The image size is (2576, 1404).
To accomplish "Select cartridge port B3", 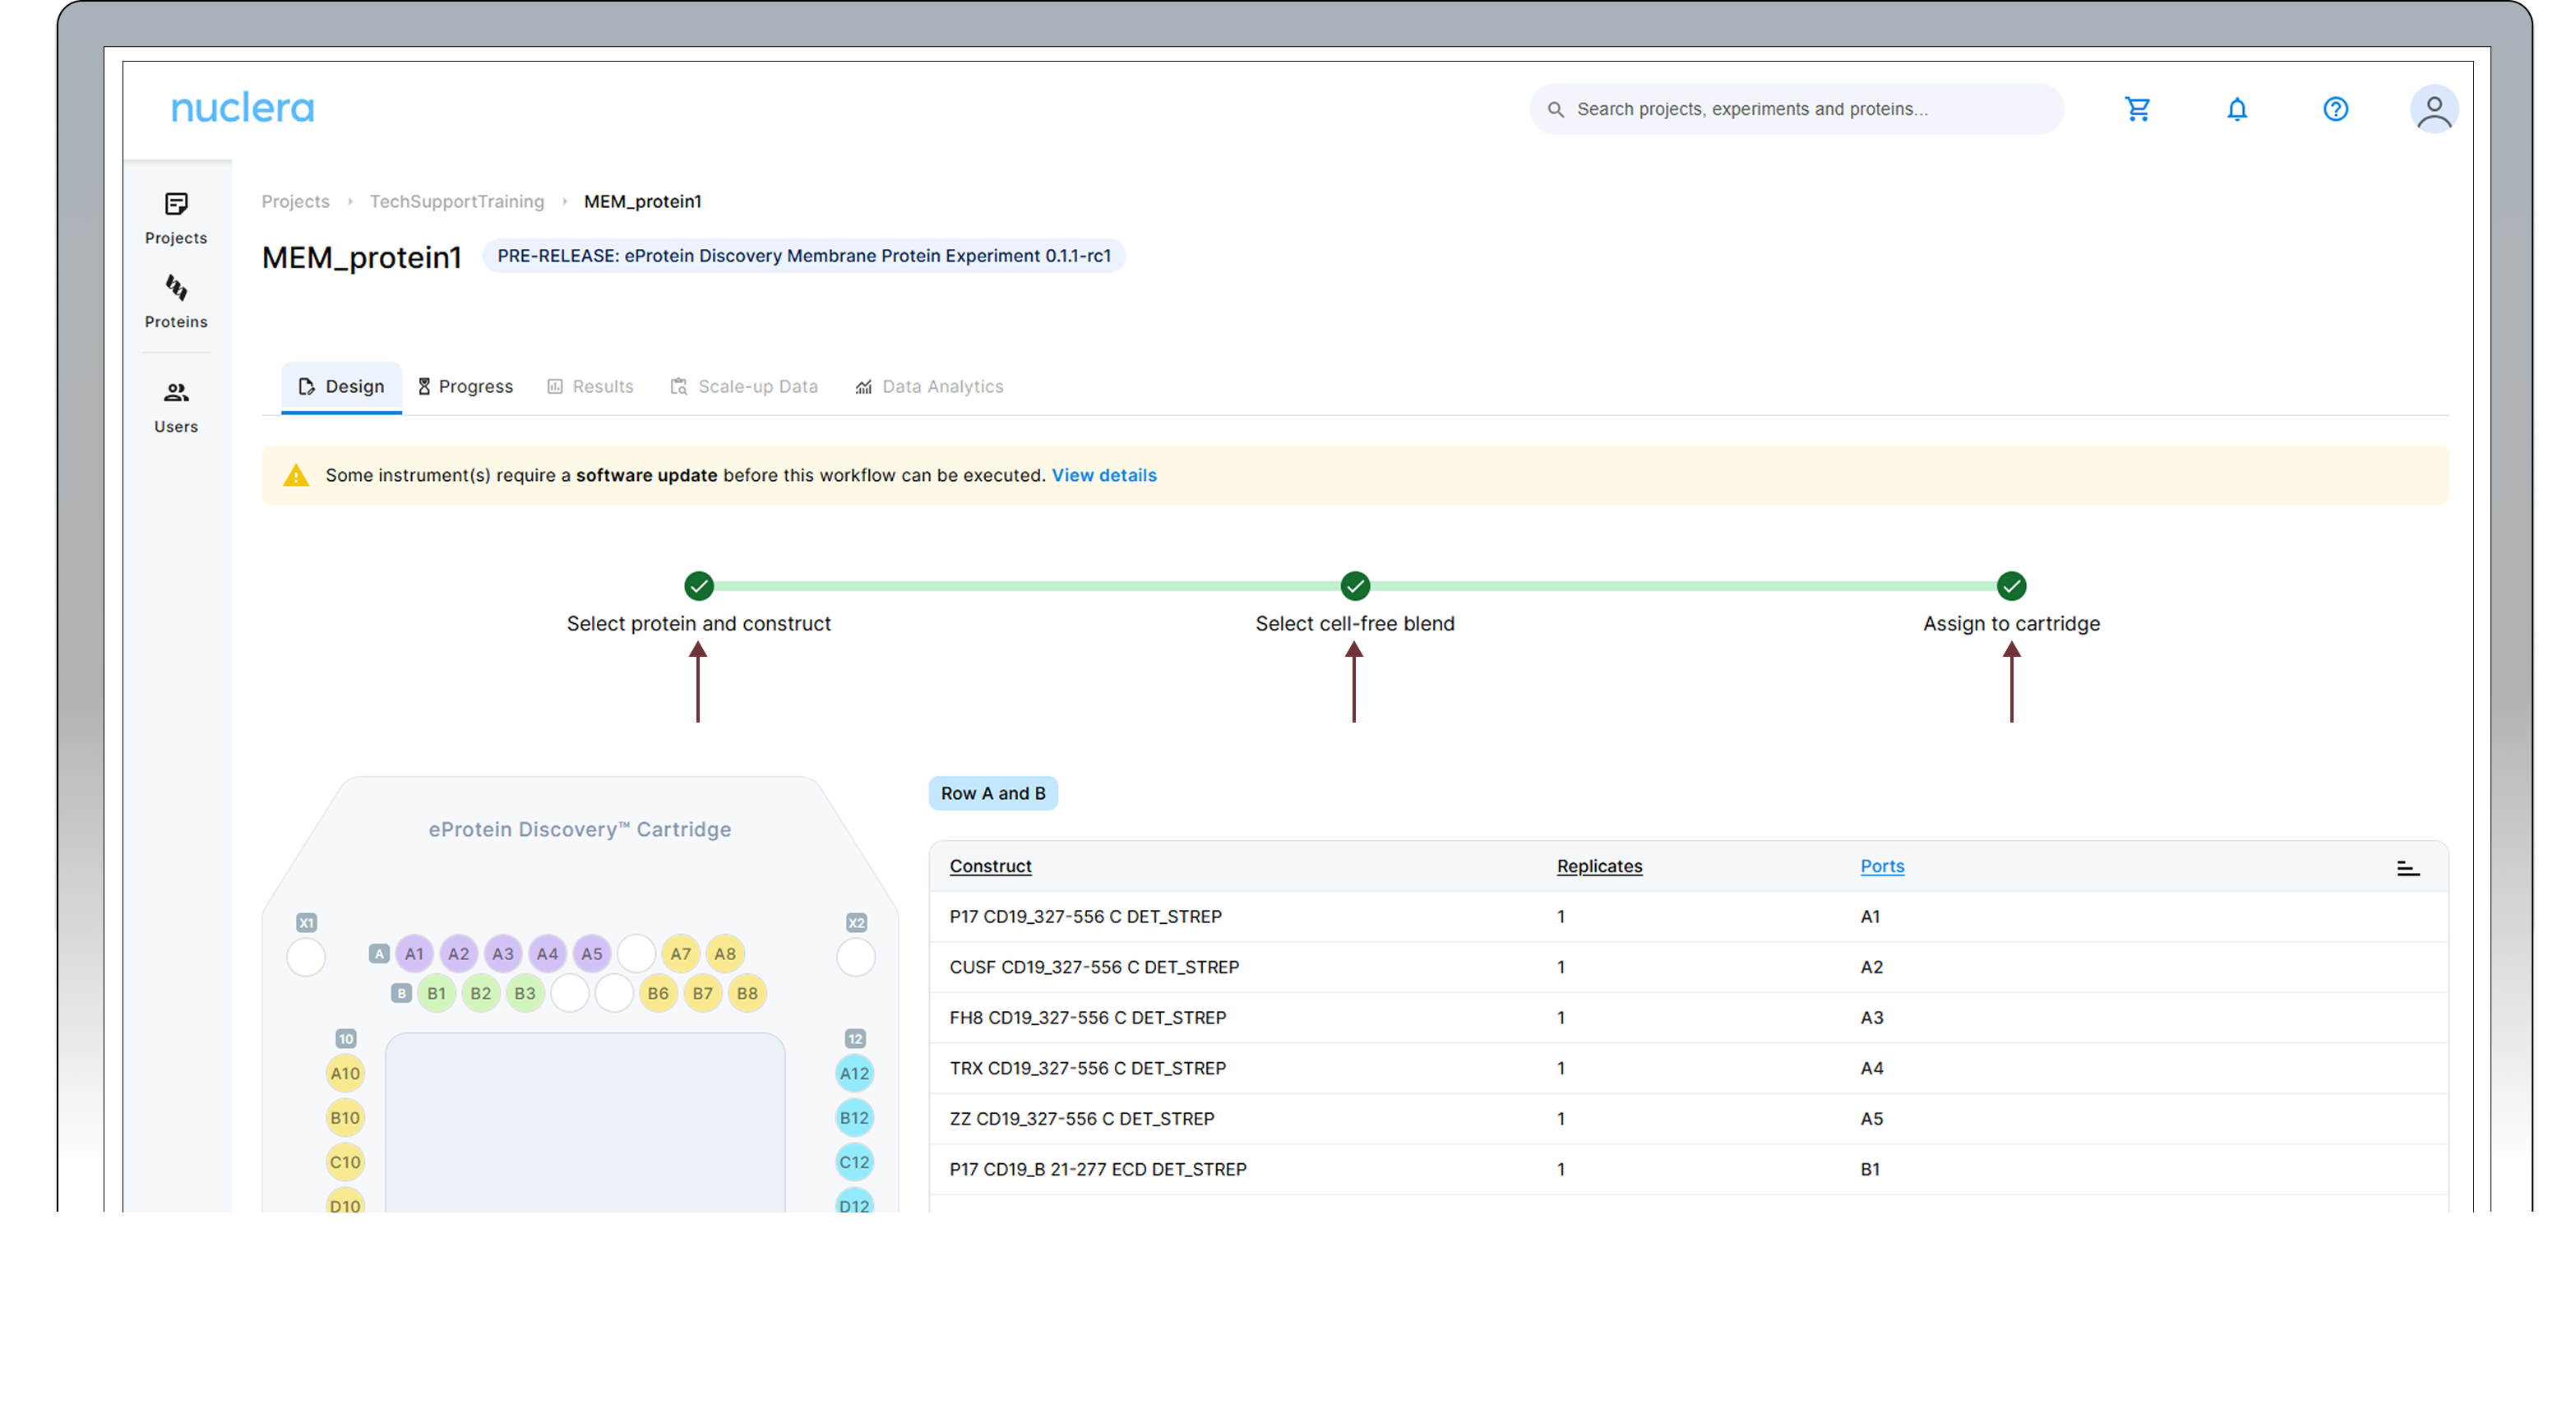I will click(525, 994).
